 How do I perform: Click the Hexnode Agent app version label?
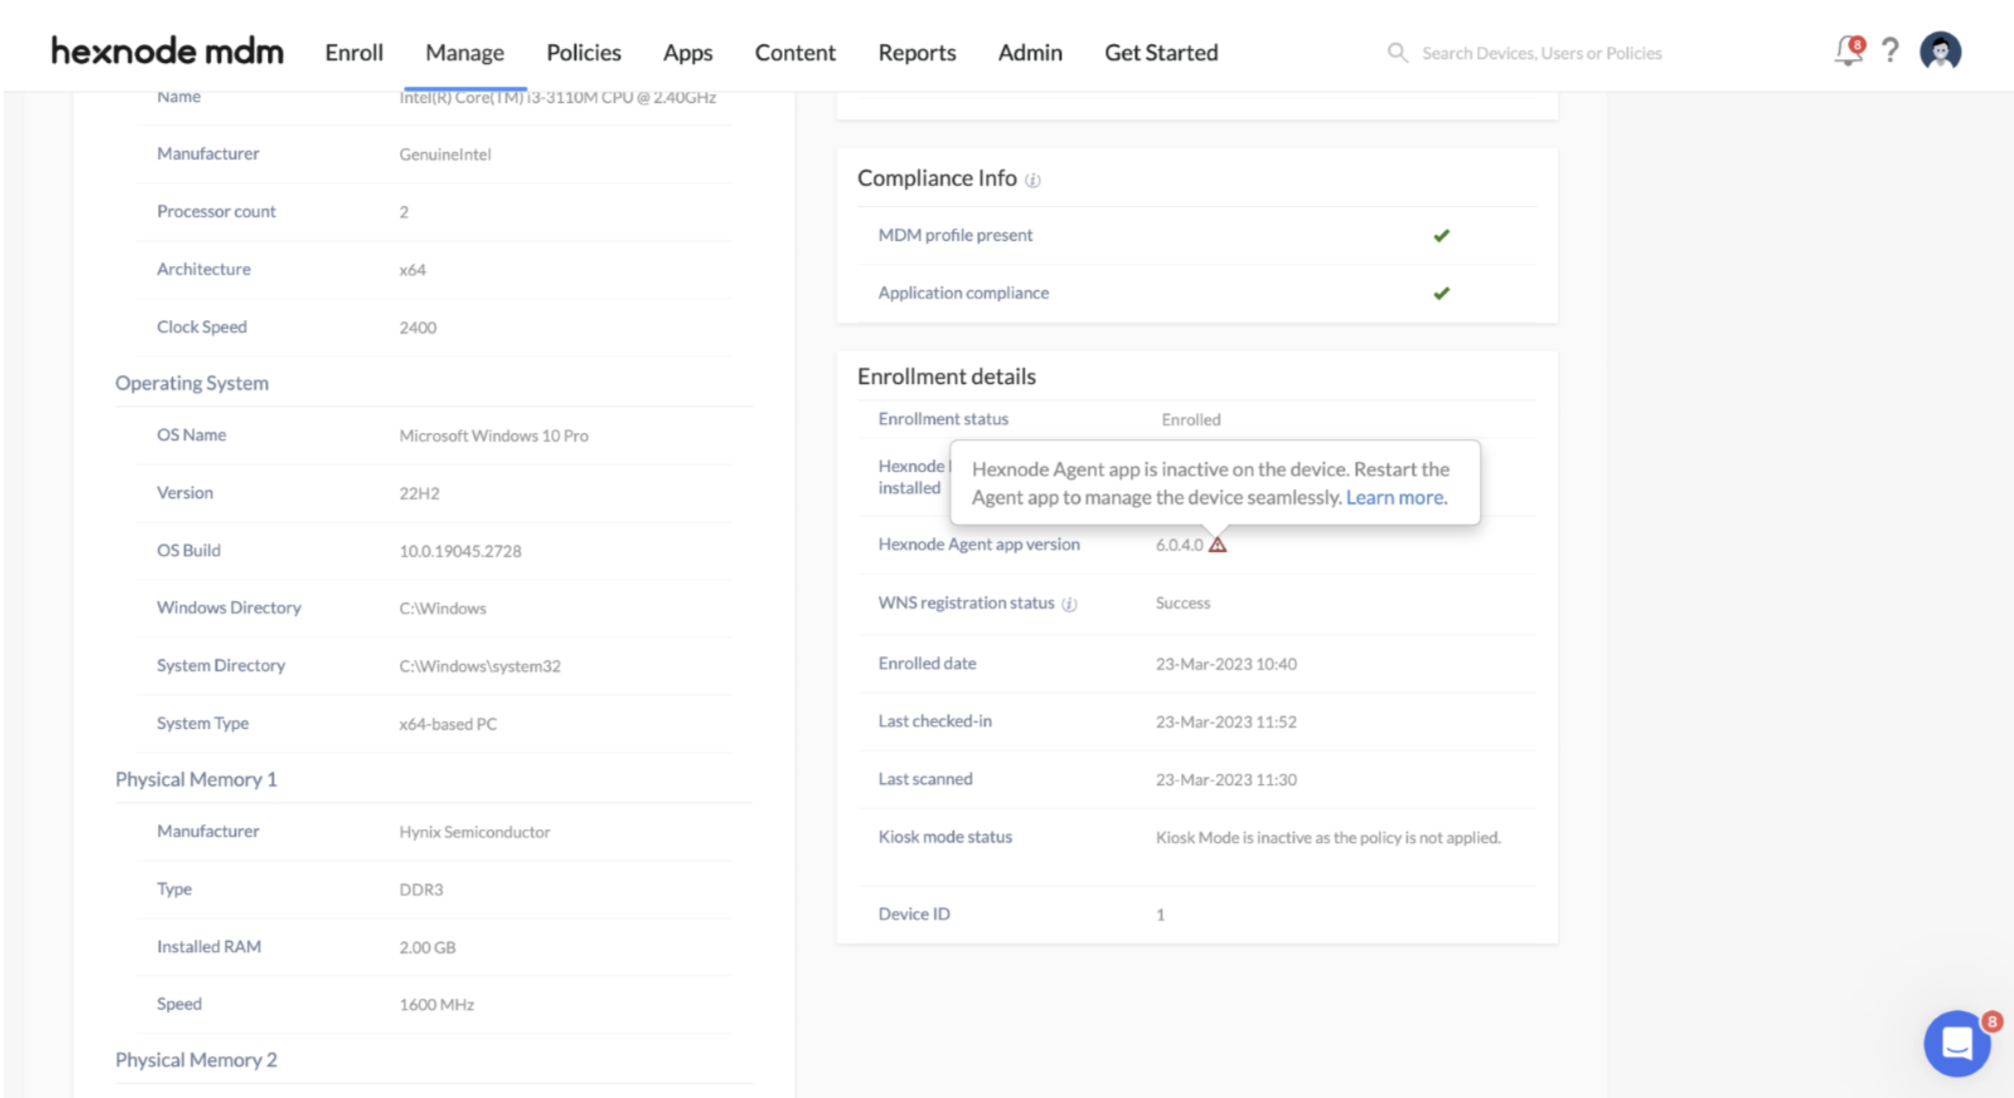[x=979, y=544]
